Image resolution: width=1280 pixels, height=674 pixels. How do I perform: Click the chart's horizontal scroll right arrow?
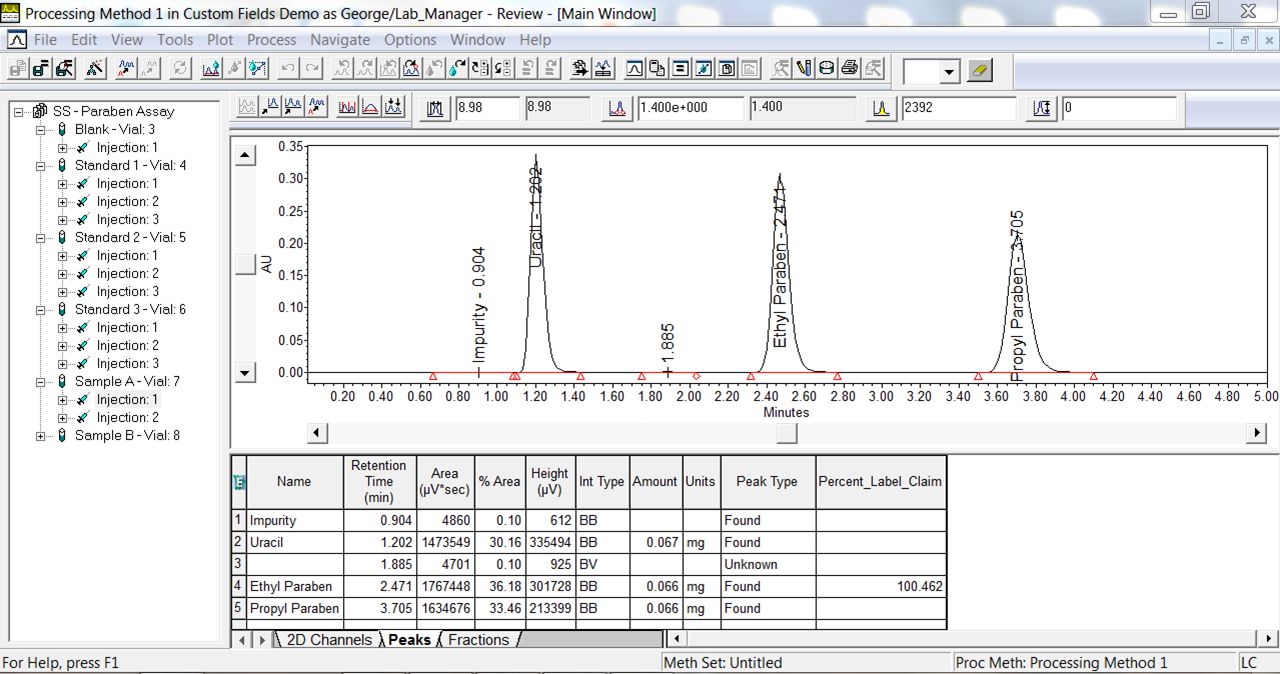click(1256, 433)
